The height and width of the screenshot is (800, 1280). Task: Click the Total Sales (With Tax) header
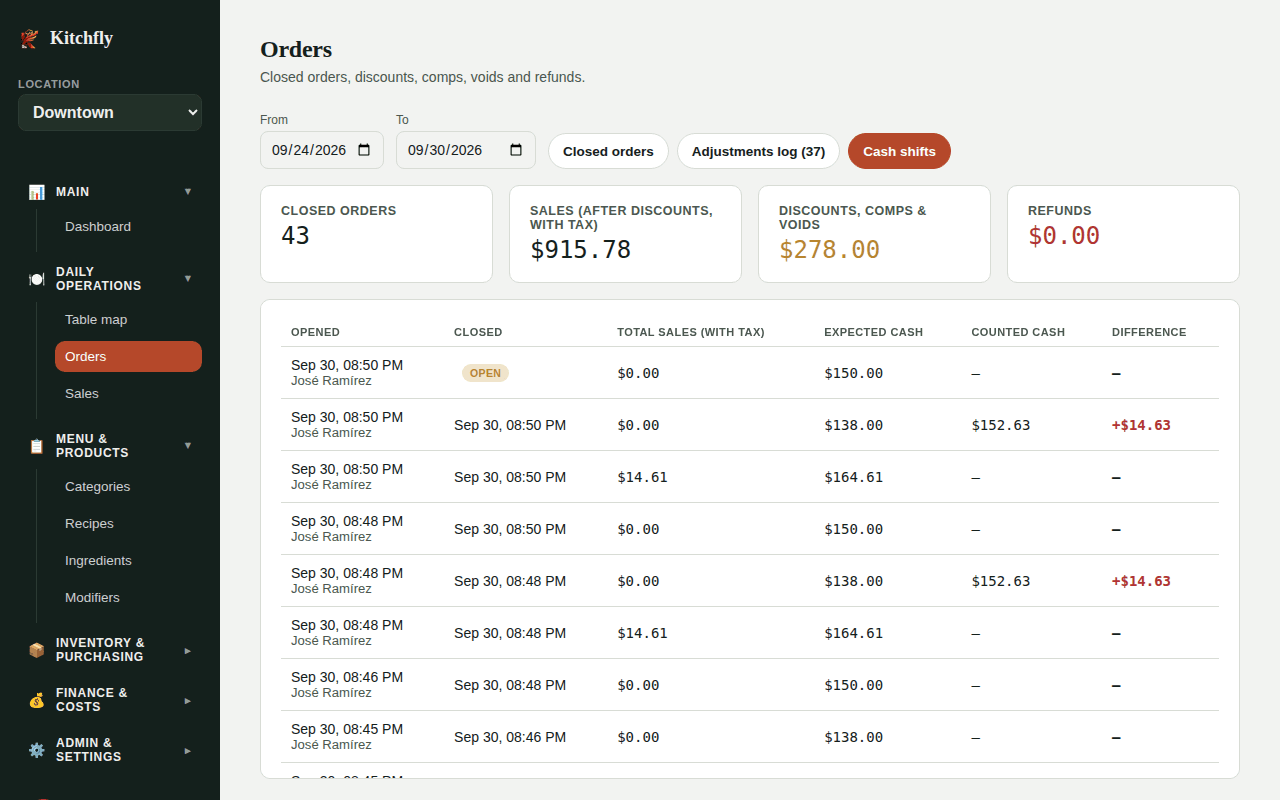[x=690, y=332]
